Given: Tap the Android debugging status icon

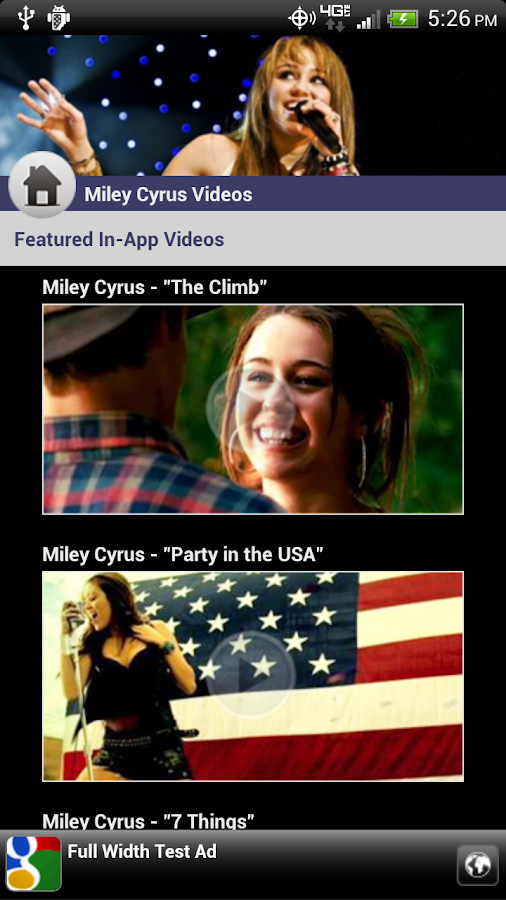Looking at the screenshot, I should click(59, 18).
